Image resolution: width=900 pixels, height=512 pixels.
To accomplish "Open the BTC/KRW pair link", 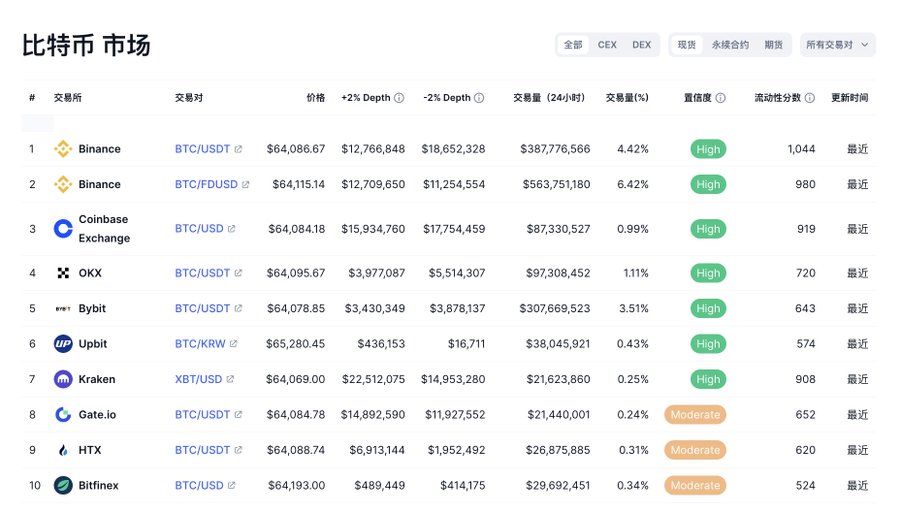I will (200, 344).
